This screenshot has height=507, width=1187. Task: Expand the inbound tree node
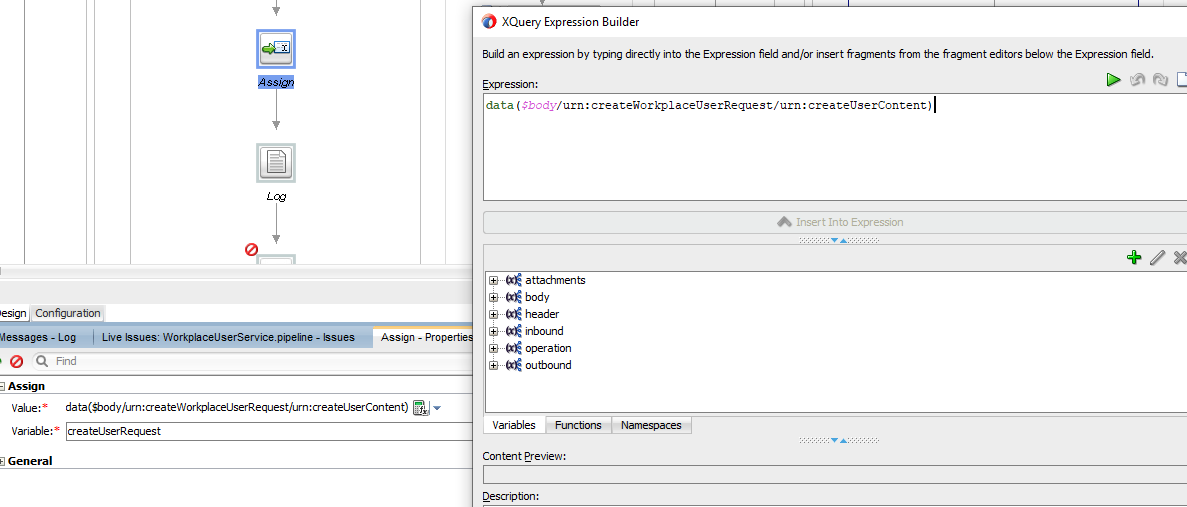[x=494, y=331]
